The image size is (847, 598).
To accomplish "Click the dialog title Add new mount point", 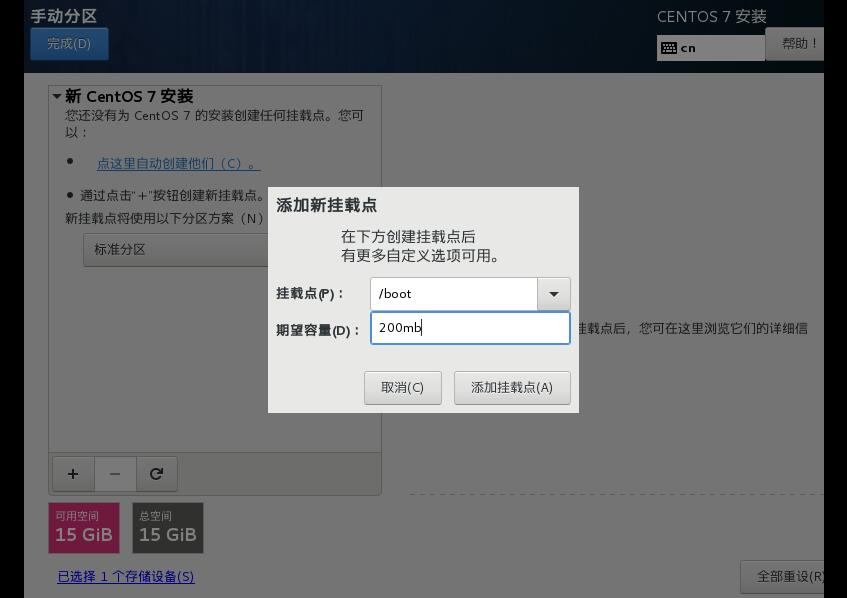I will [326, 205].
